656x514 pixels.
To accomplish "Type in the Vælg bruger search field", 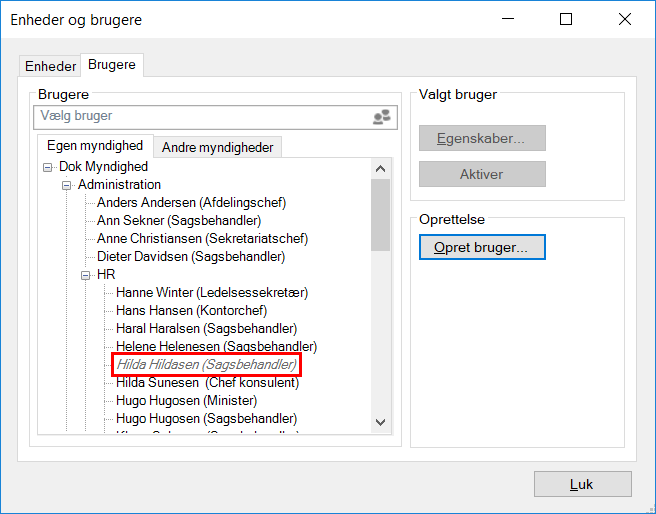I will (x=200, y=117).
